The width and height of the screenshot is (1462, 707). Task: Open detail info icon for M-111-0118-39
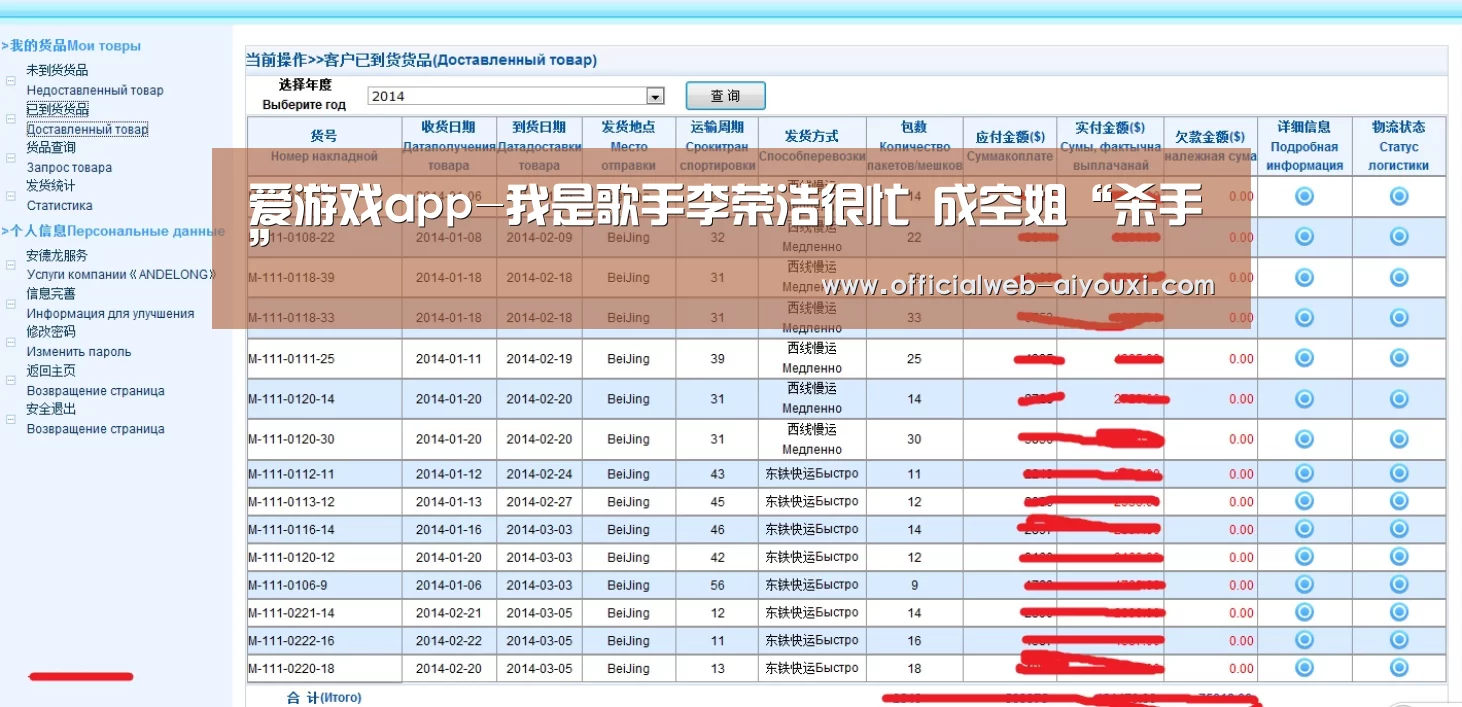pos(1304,277)
